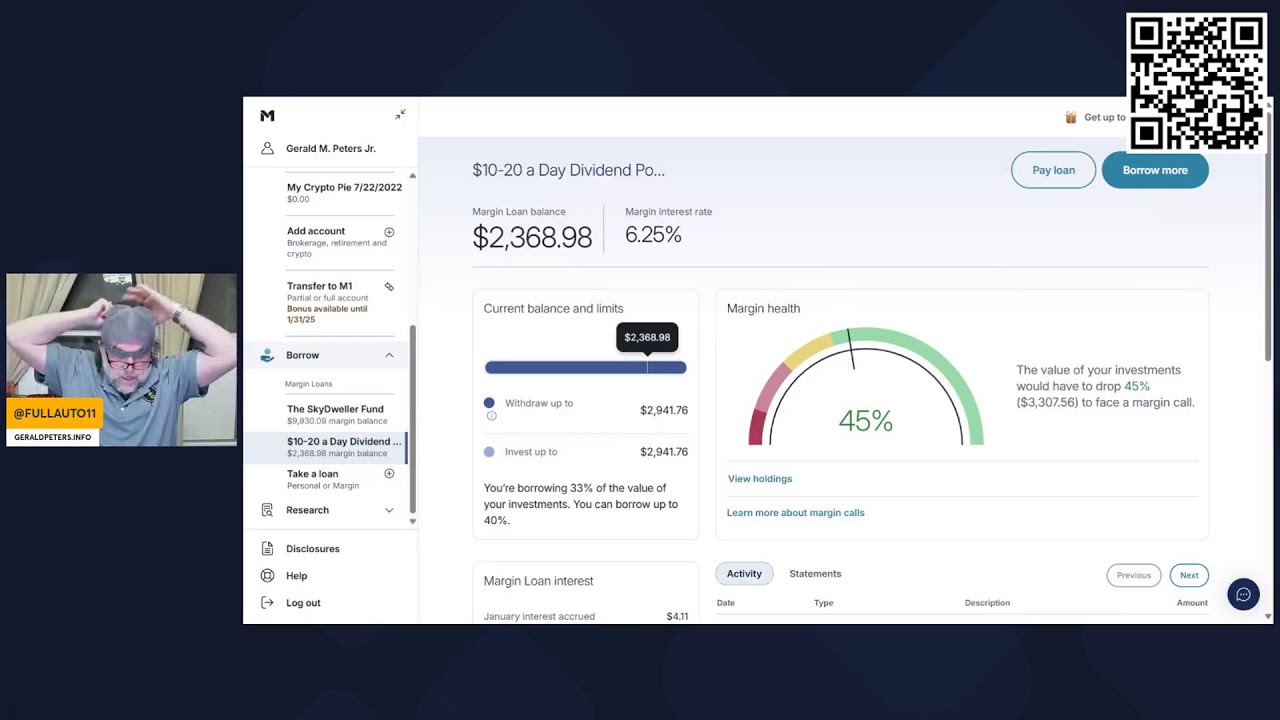Click the Next pagination button
The image size is (1280, 720).
click(1189, 575)
